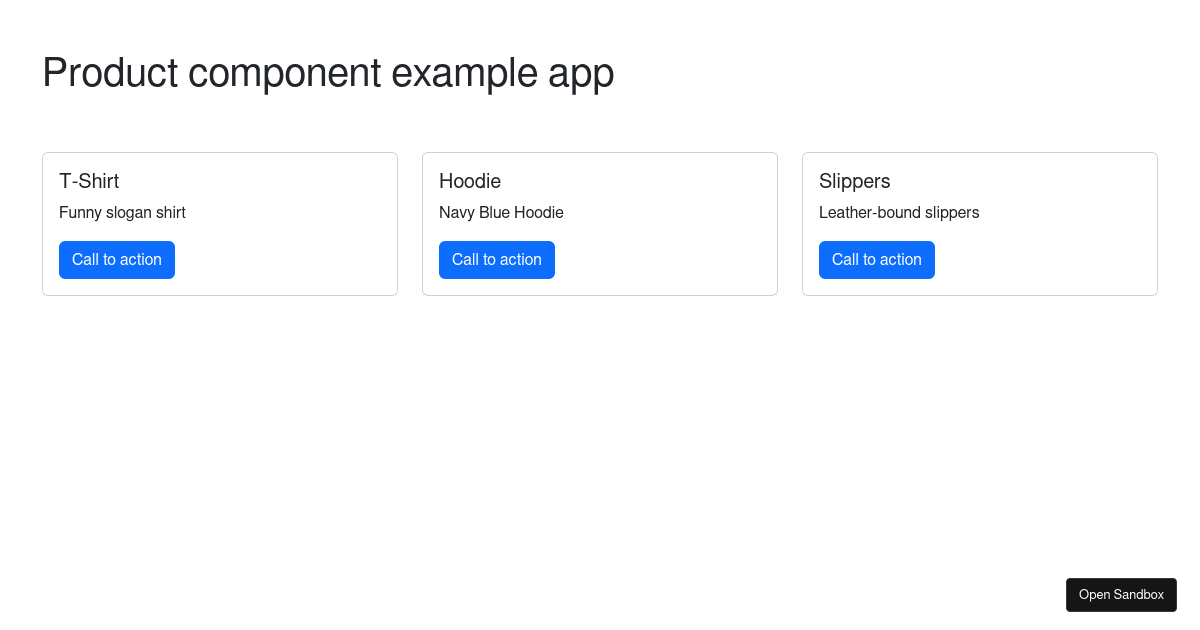Click the T-Shirt product title
The height and width of the screenshot is (630, 1200).
coord(89,181)
